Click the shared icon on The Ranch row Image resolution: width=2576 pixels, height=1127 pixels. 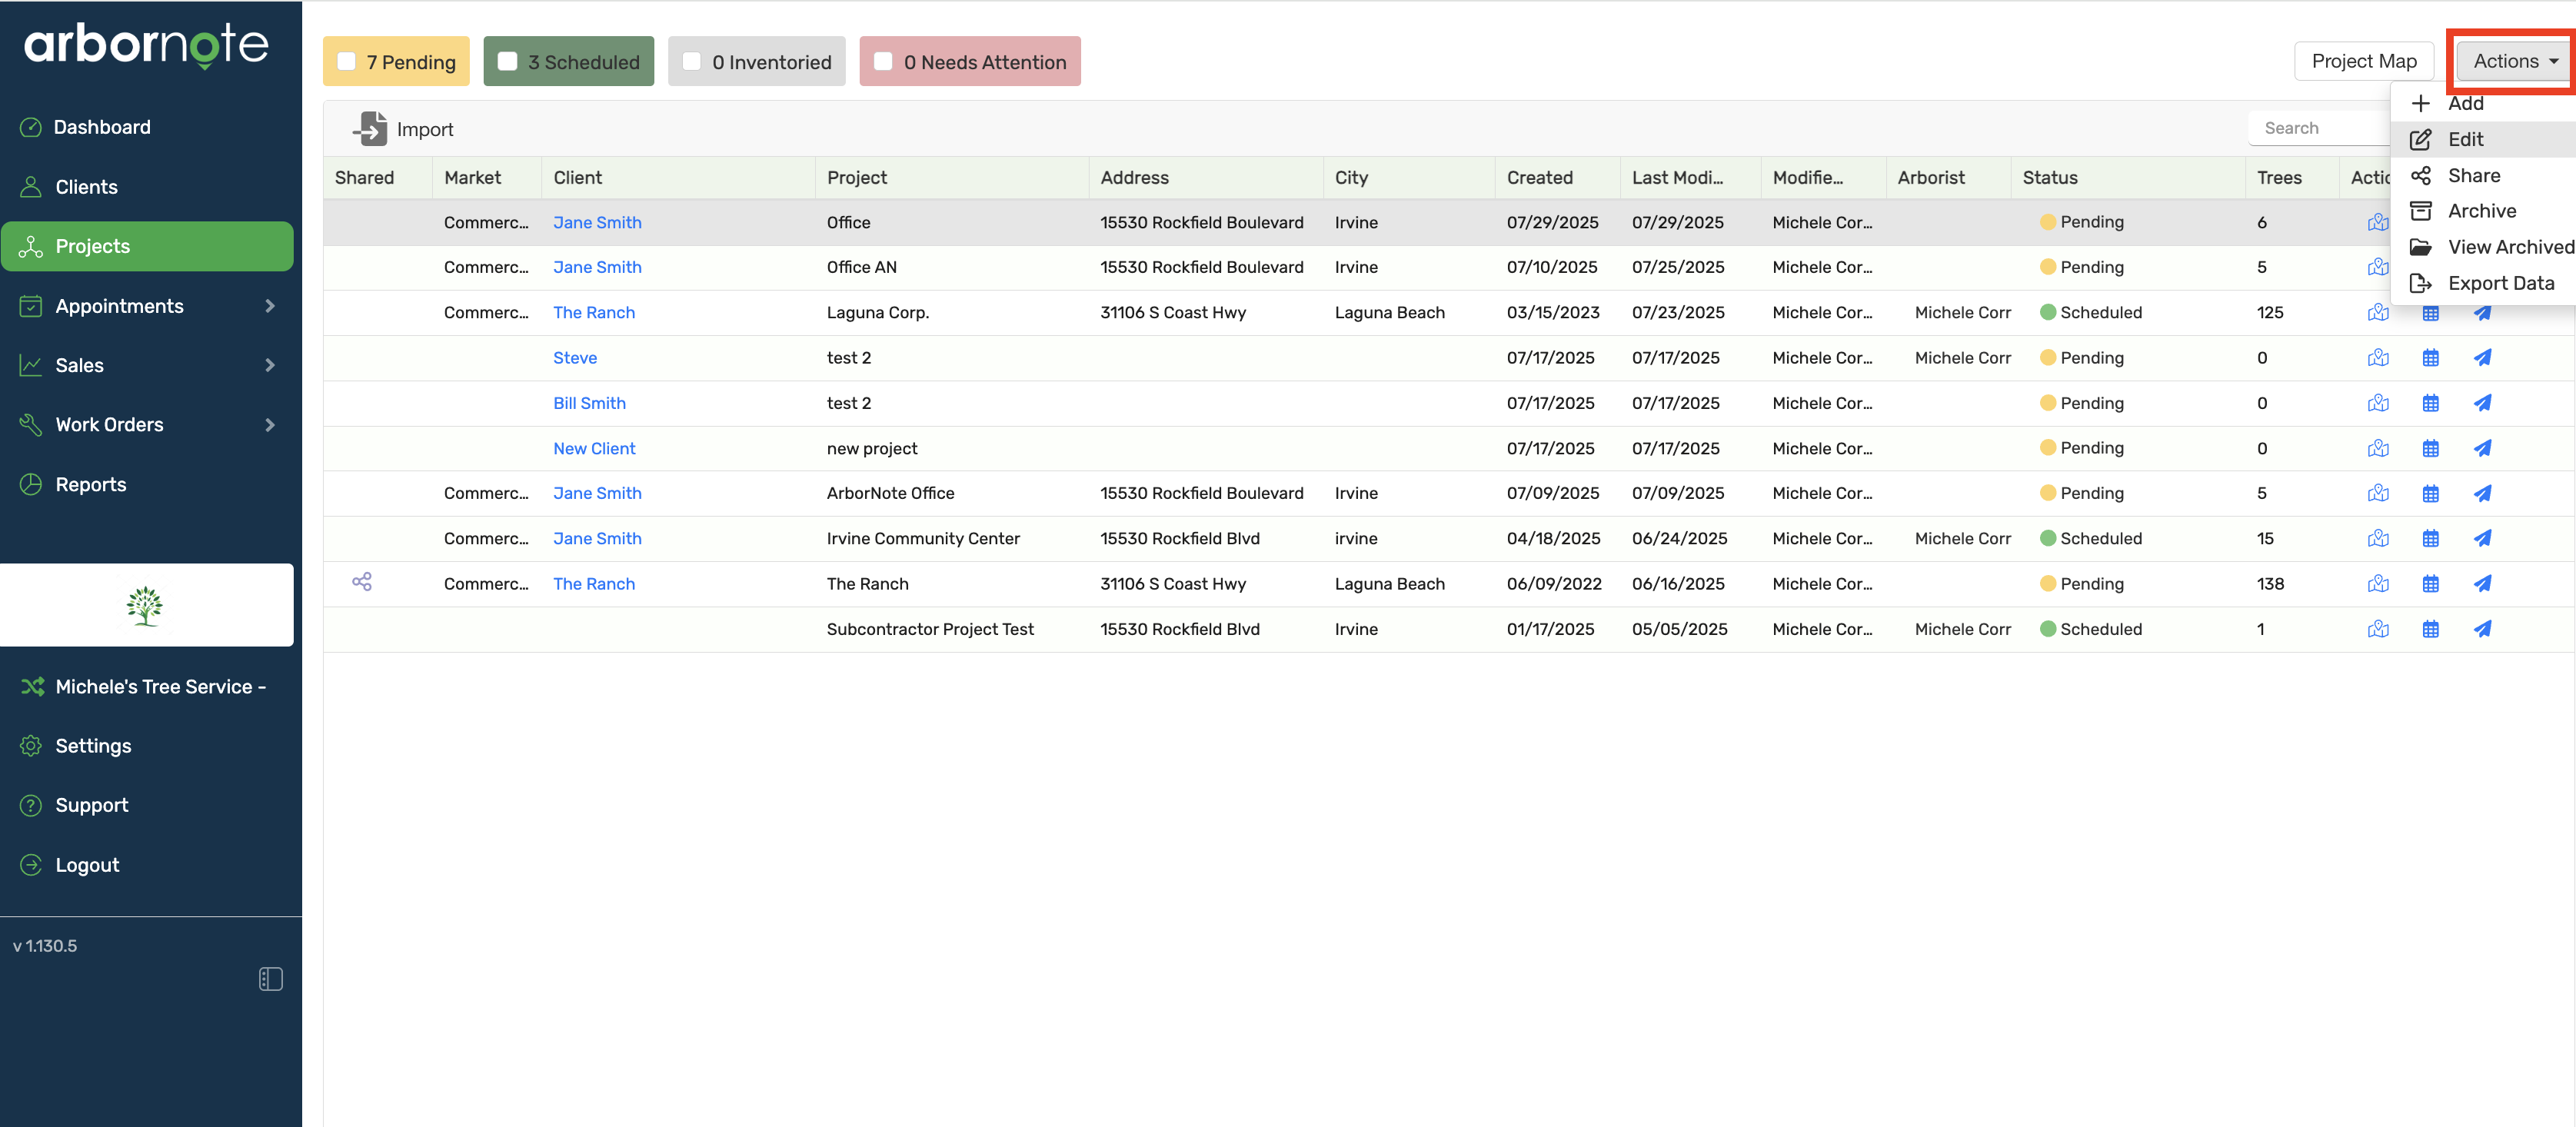point(362,582)
